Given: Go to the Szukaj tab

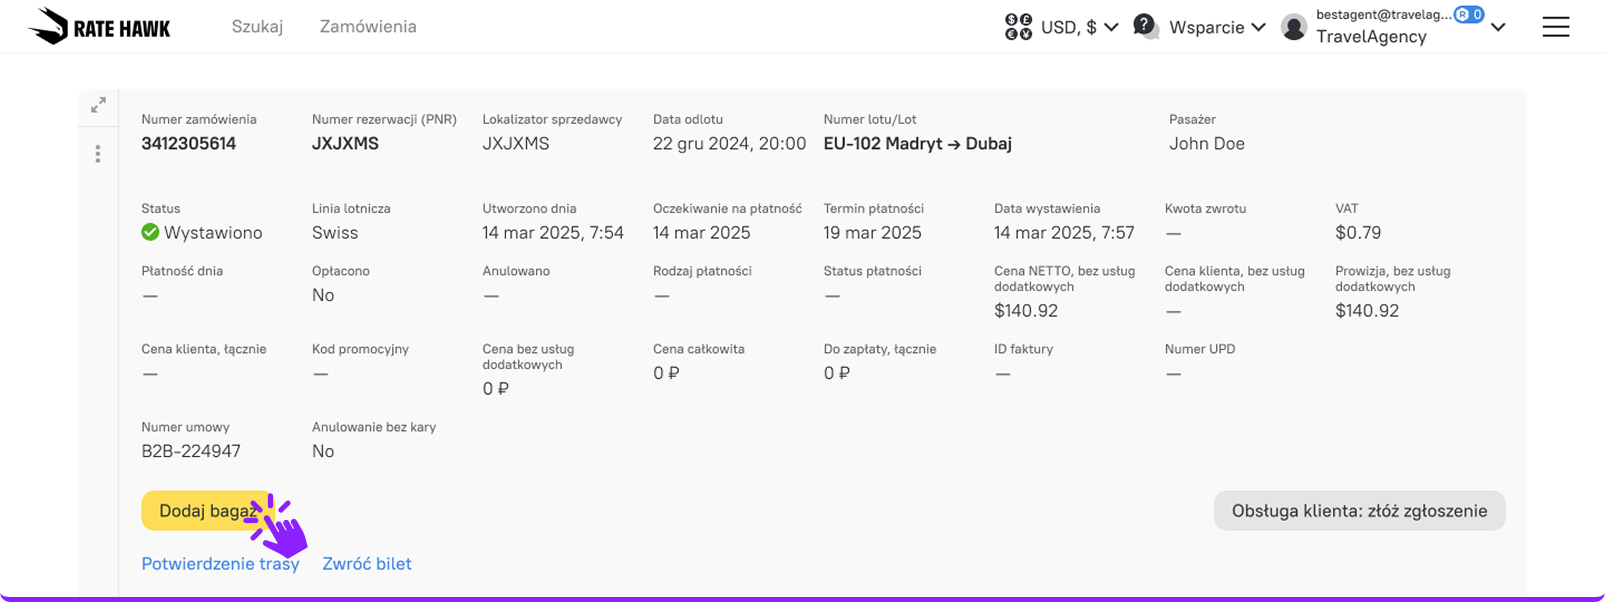Looking at the screenshot, I should [x=257, y=27].
